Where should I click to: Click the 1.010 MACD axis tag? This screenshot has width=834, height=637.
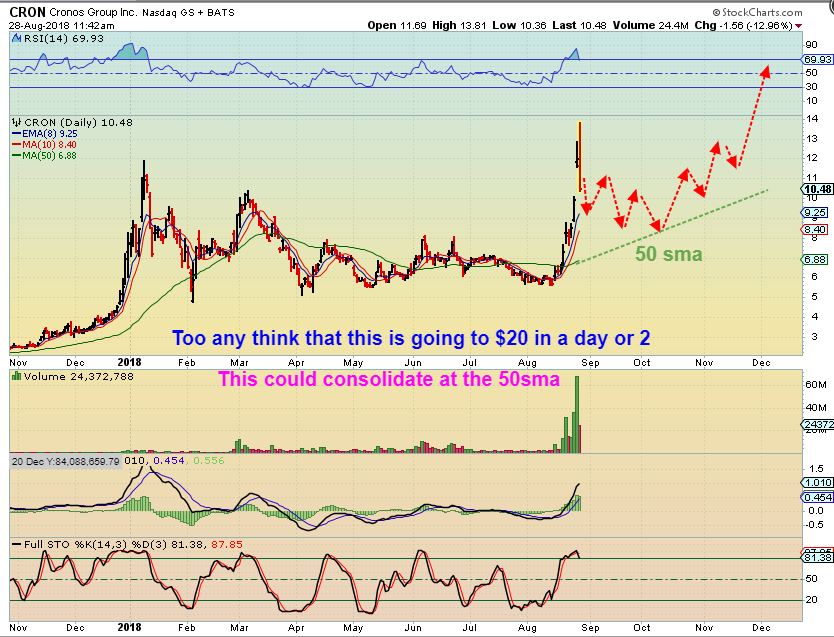(817, 482)
